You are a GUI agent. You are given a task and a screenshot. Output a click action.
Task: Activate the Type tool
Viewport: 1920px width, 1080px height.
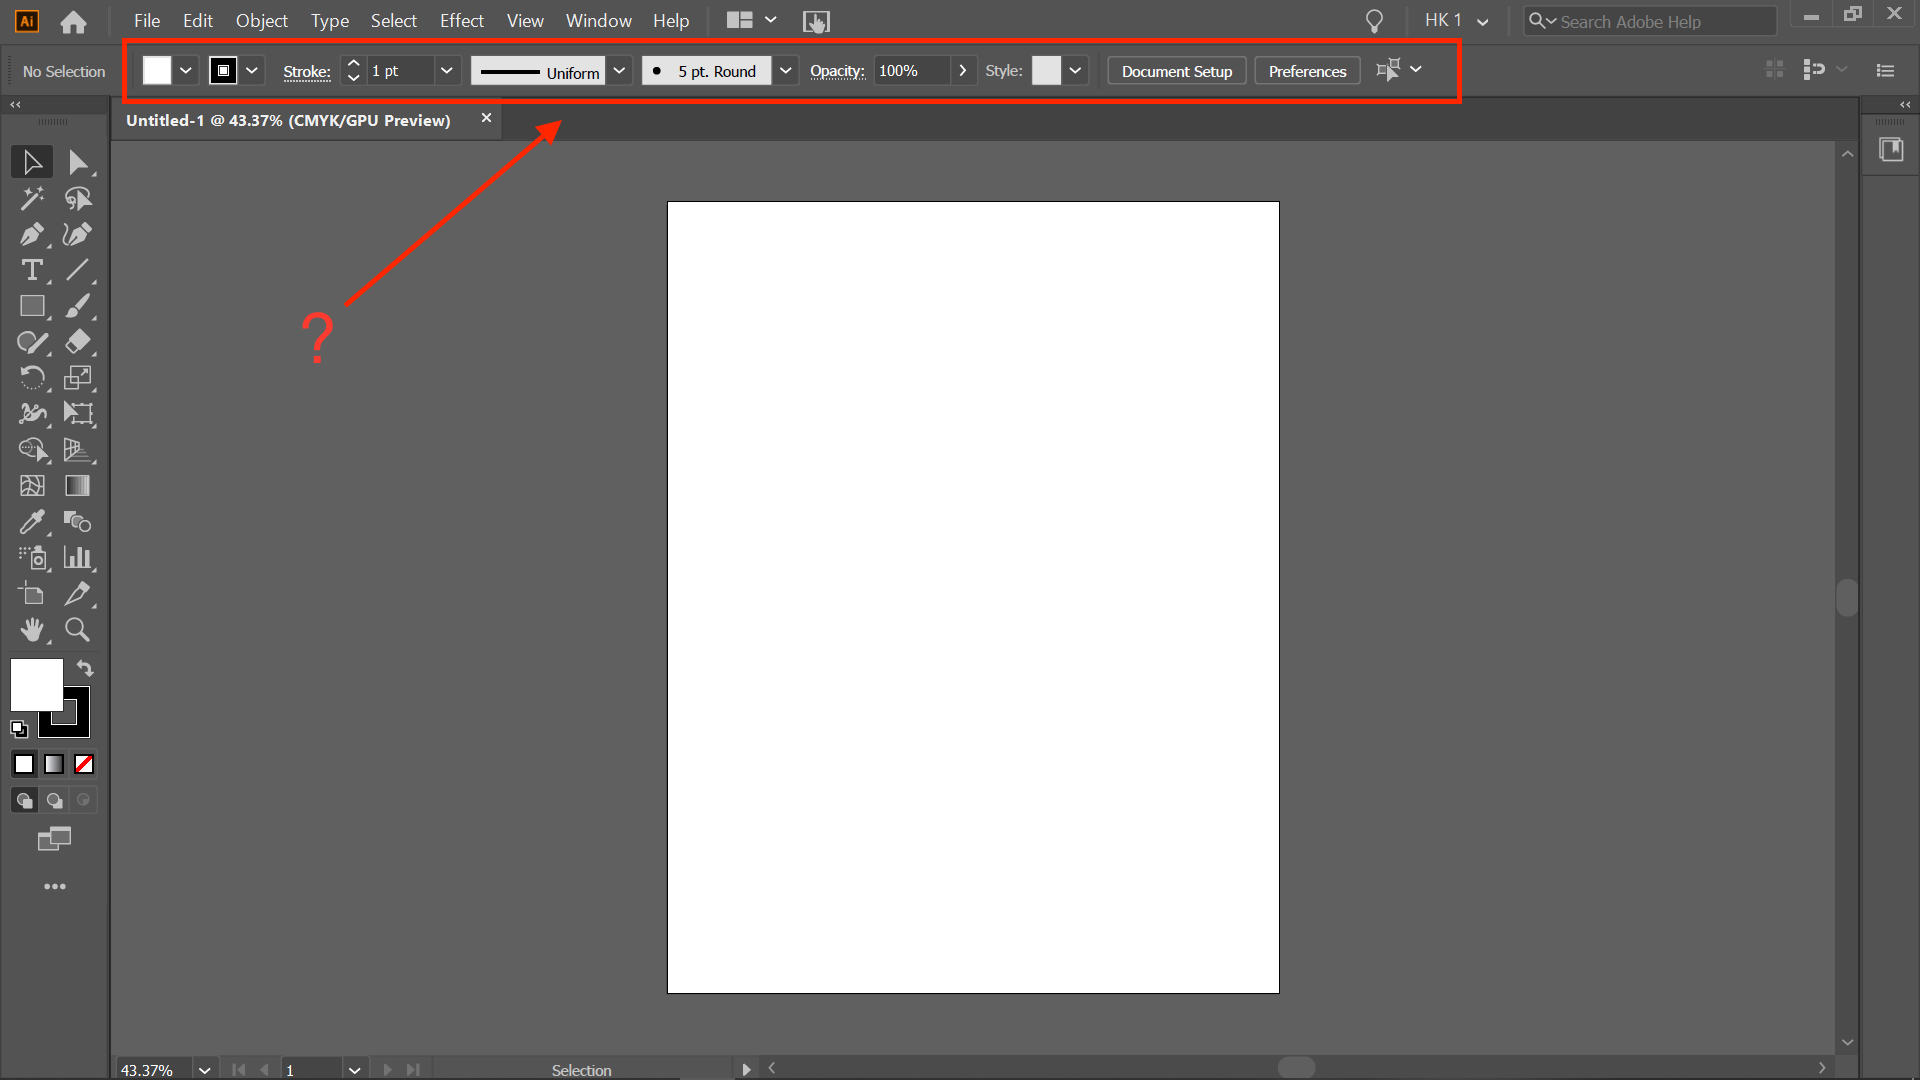(x=33, y=270)
